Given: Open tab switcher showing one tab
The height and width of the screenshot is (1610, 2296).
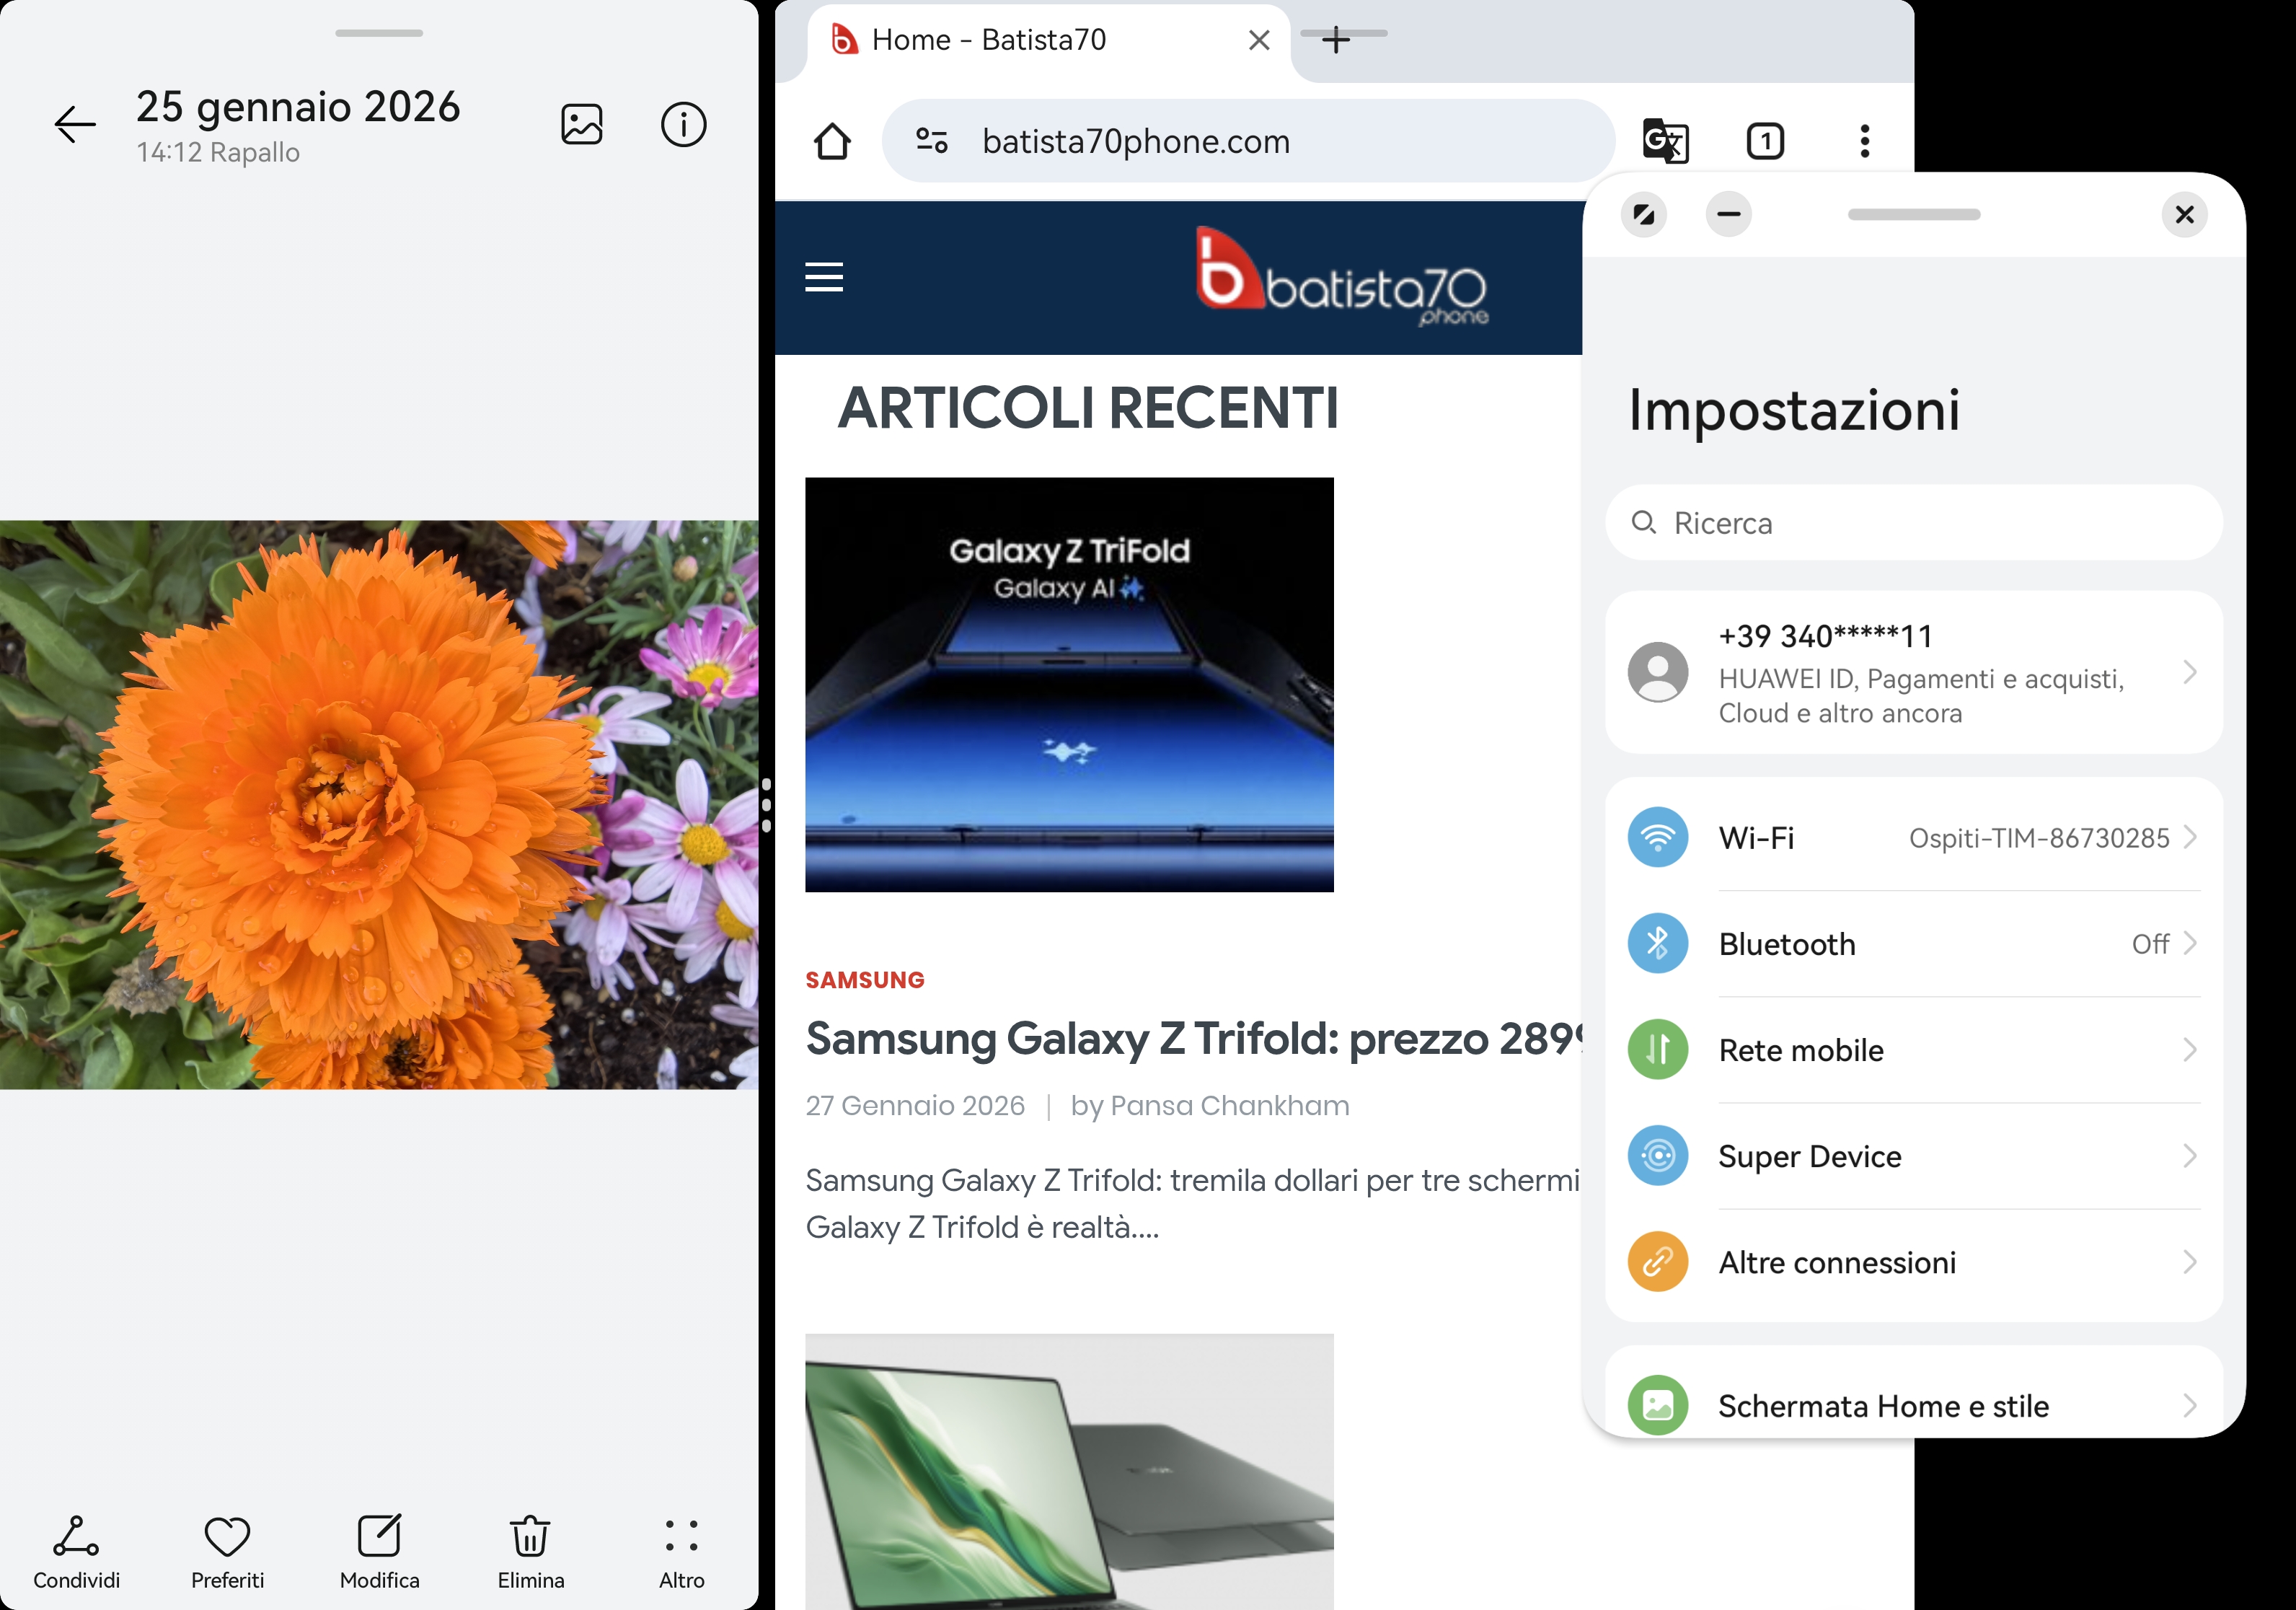Looking at the screenshot, I should [x=1765, y=141].
